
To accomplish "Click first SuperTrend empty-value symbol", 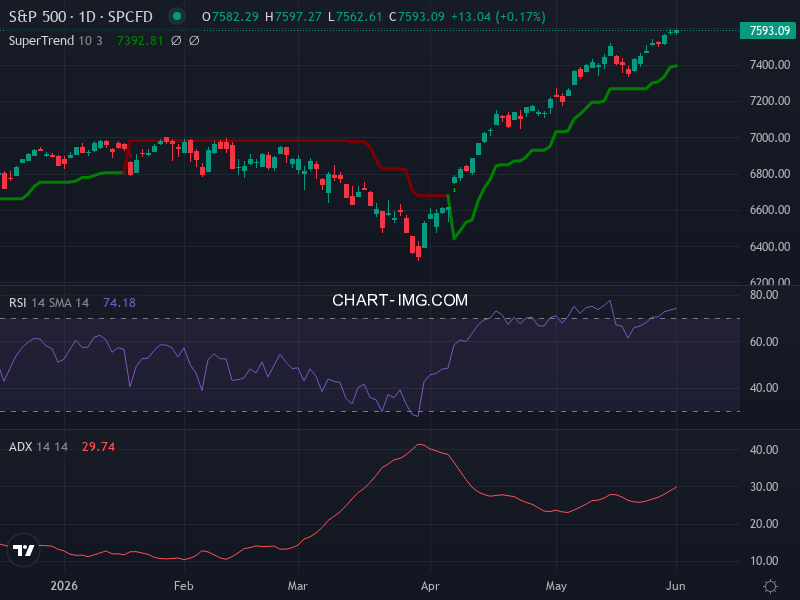I will [176, 41].
